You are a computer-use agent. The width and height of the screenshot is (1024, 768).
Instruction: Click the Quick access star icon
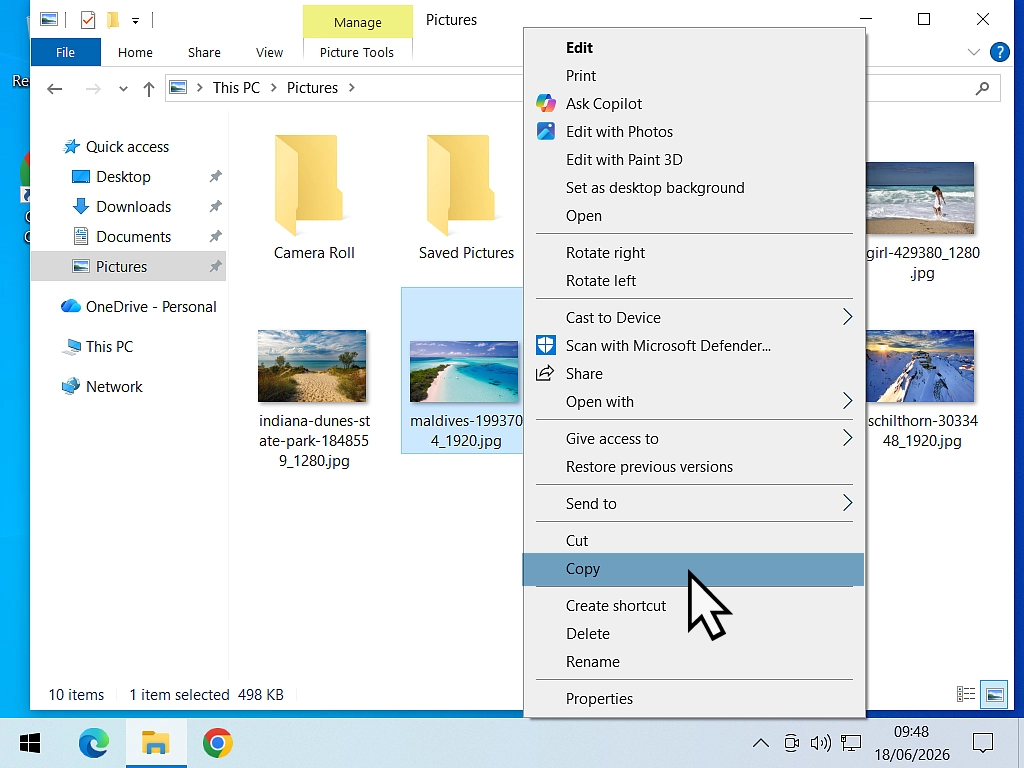click(x=71, y=146)
